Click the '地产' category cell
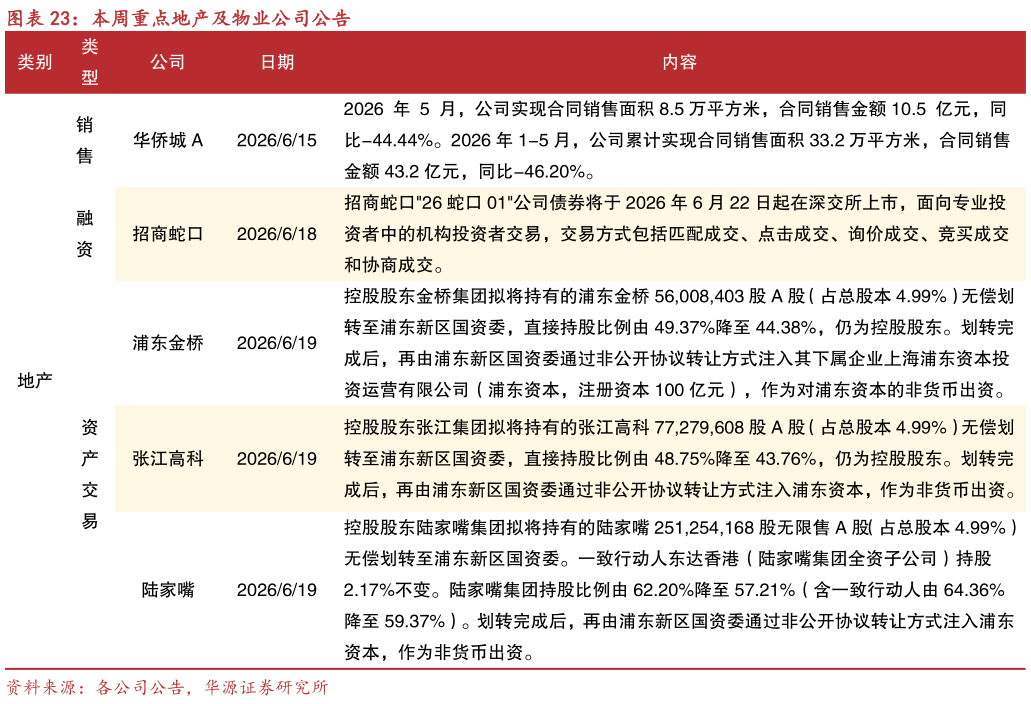 [x=34, y=381]
